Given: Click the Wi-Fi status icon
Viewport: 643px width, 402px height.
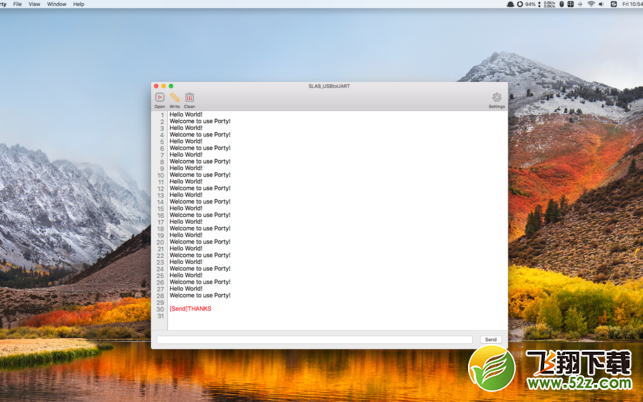Looking at the screenshot, I should (x=591, y=4).
